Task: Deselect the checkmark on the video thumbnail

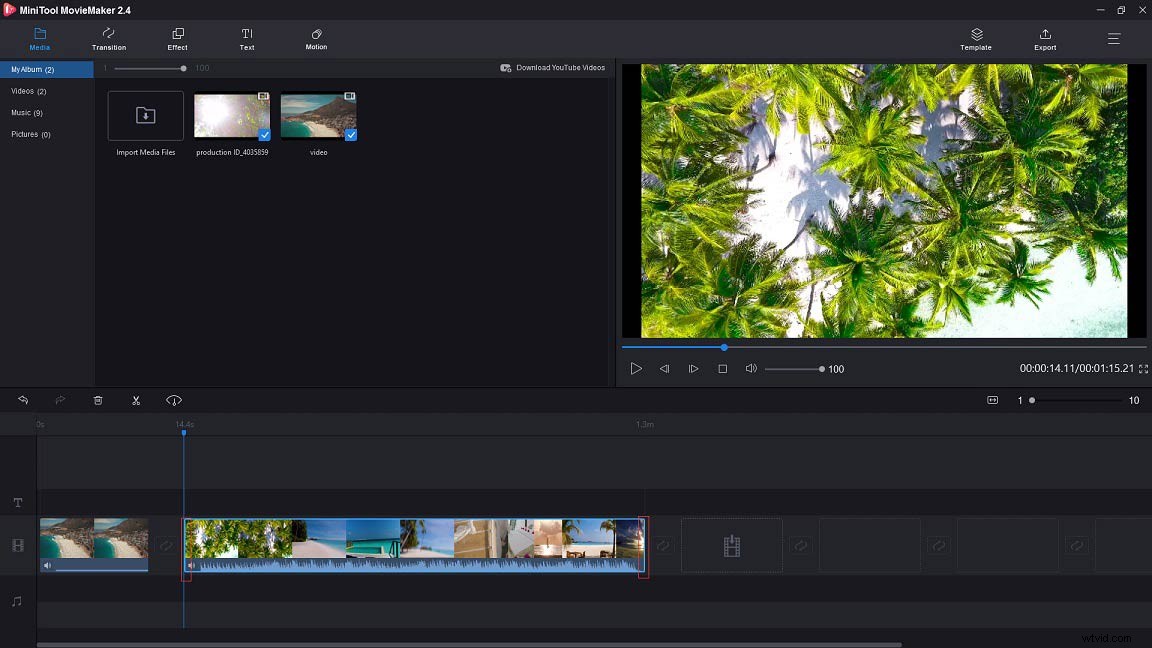Action: 352,133
